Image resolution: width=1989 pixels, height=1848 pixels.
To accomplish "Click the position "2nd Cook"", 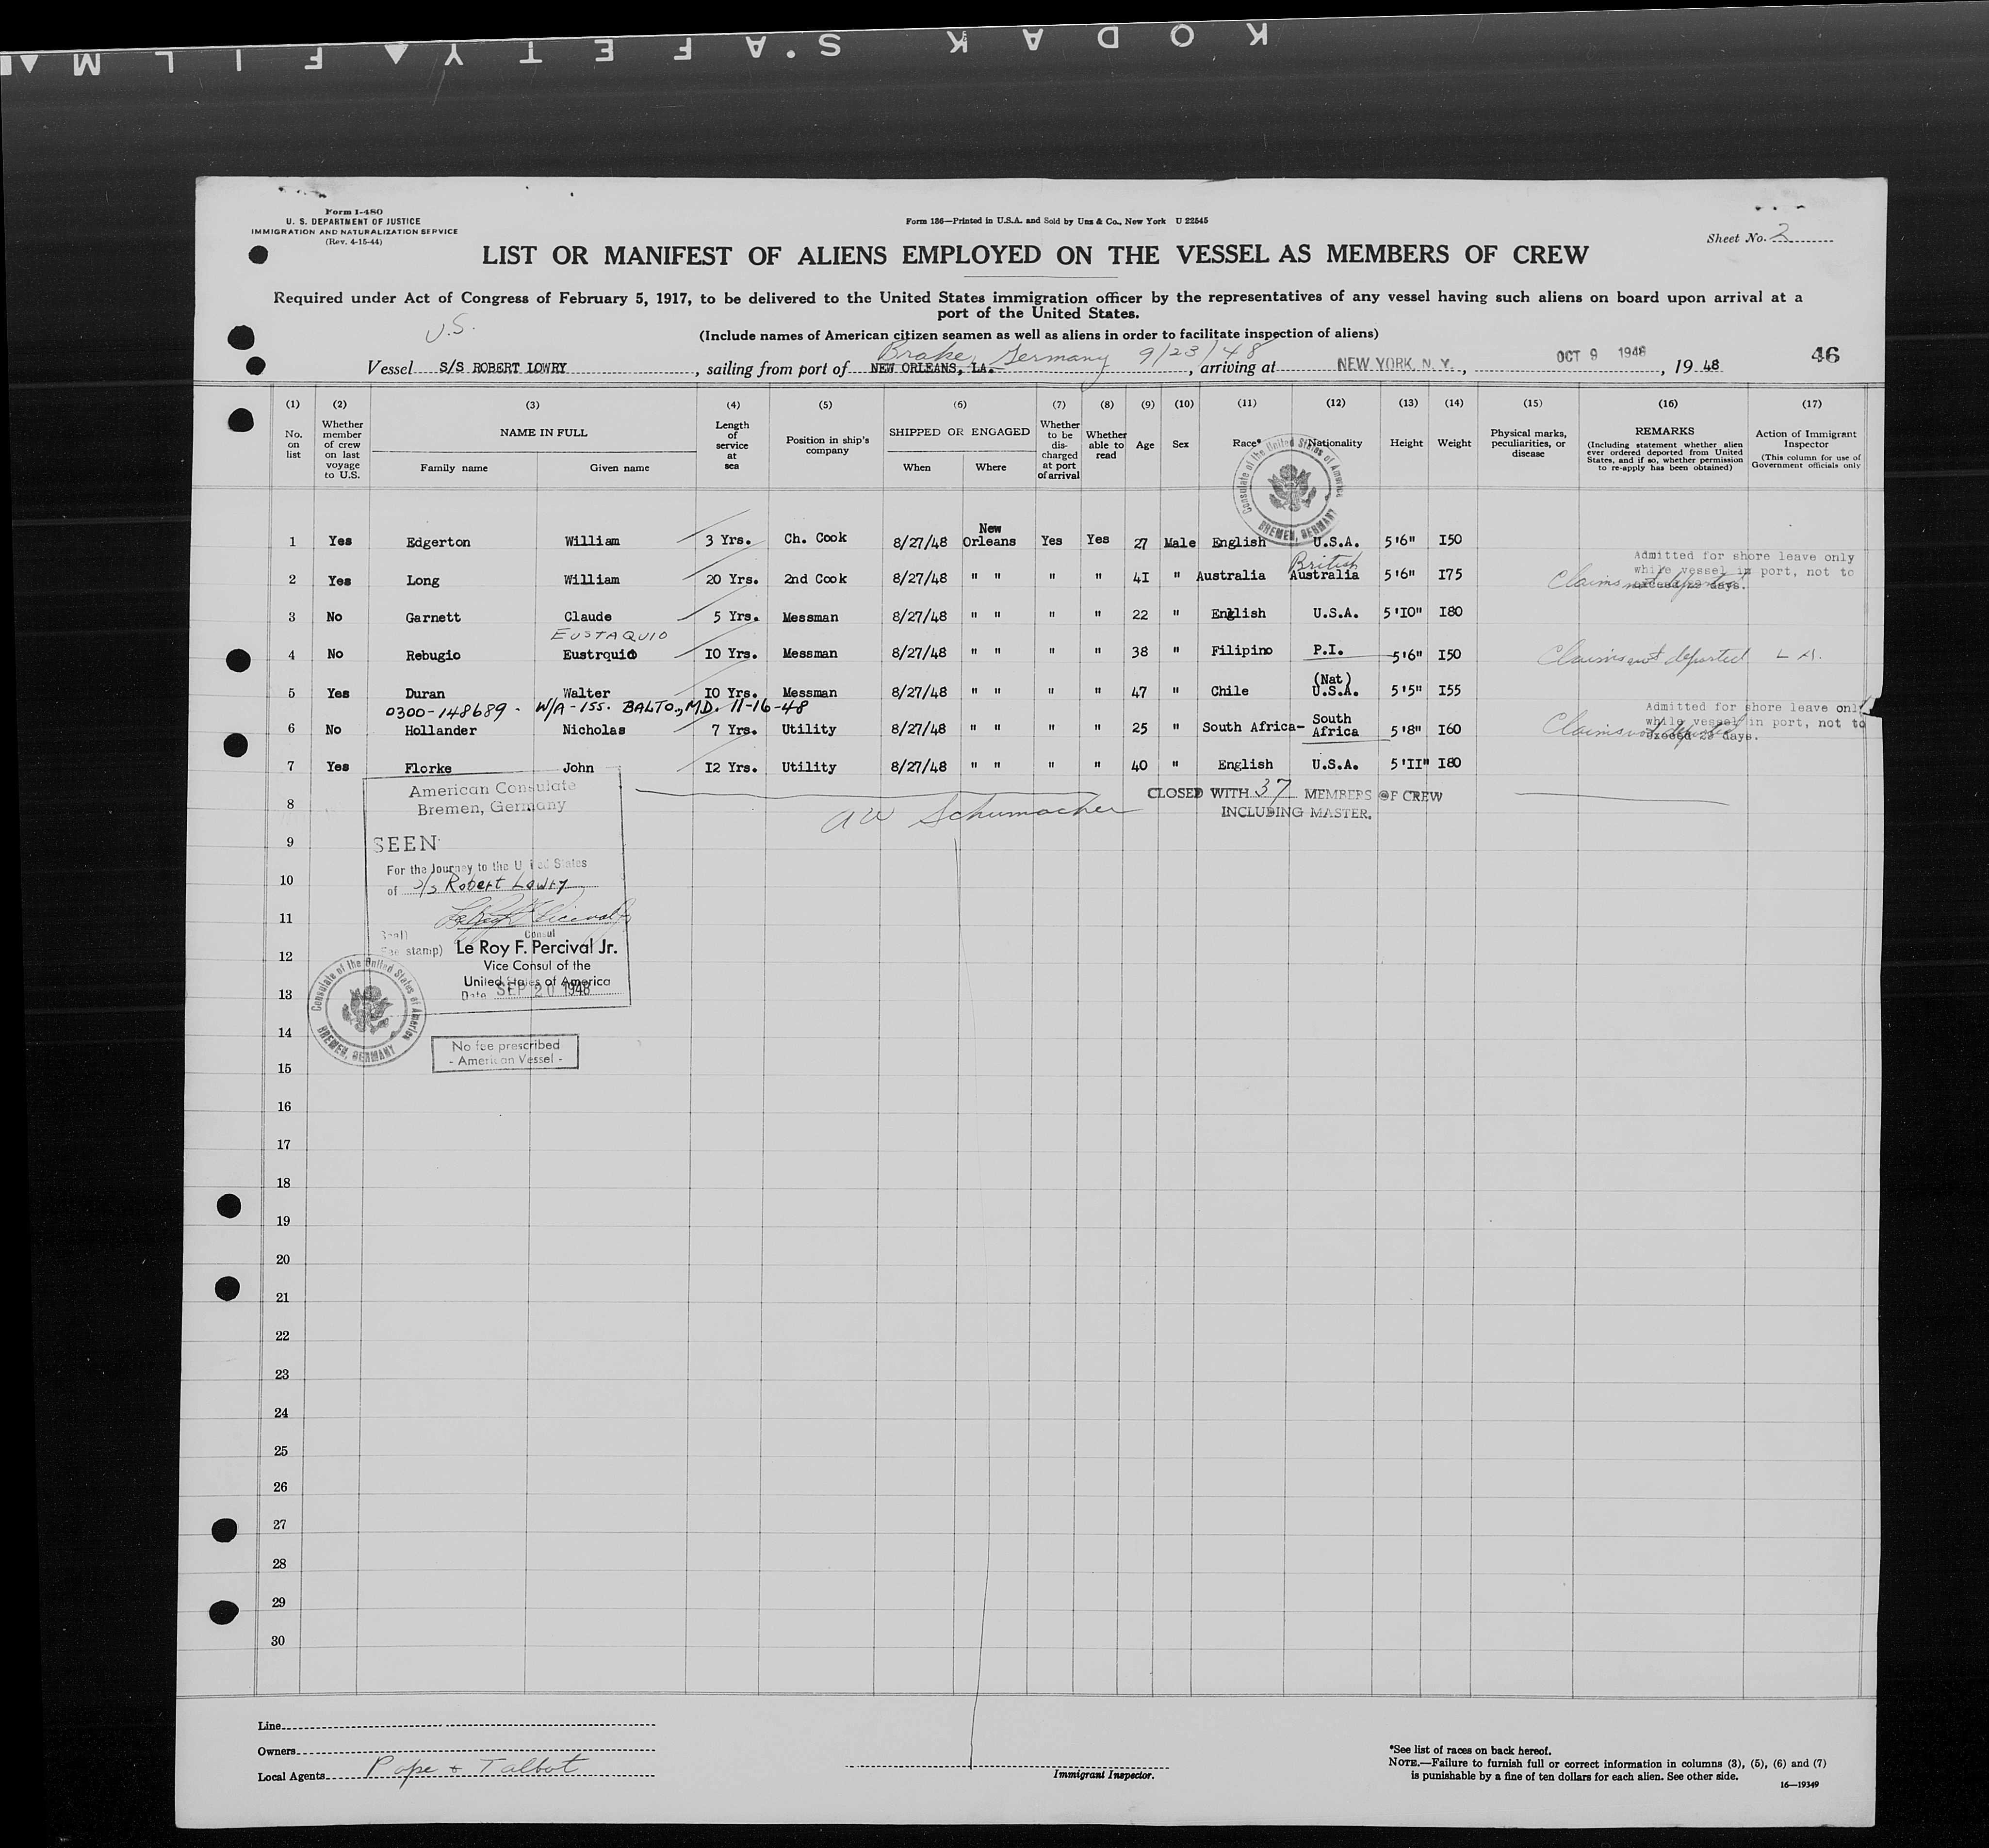I will pos(815,579).
